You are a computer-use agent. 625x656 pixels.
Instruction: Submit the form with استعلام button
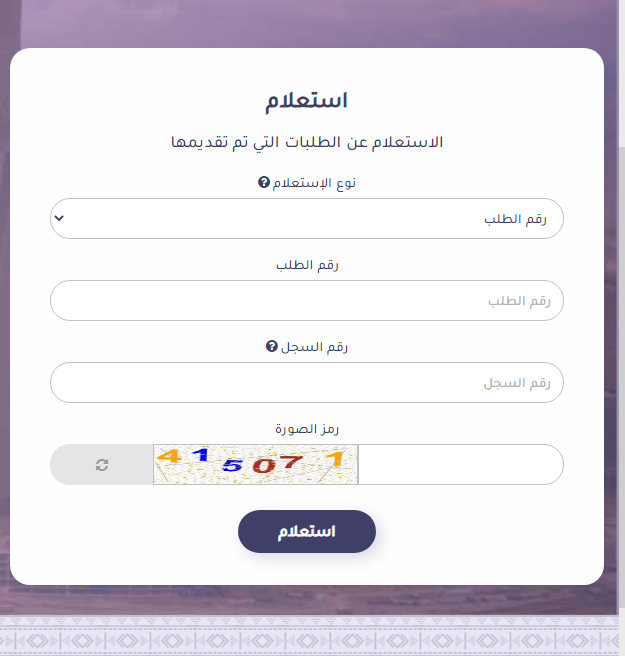[x=306, y=531]
